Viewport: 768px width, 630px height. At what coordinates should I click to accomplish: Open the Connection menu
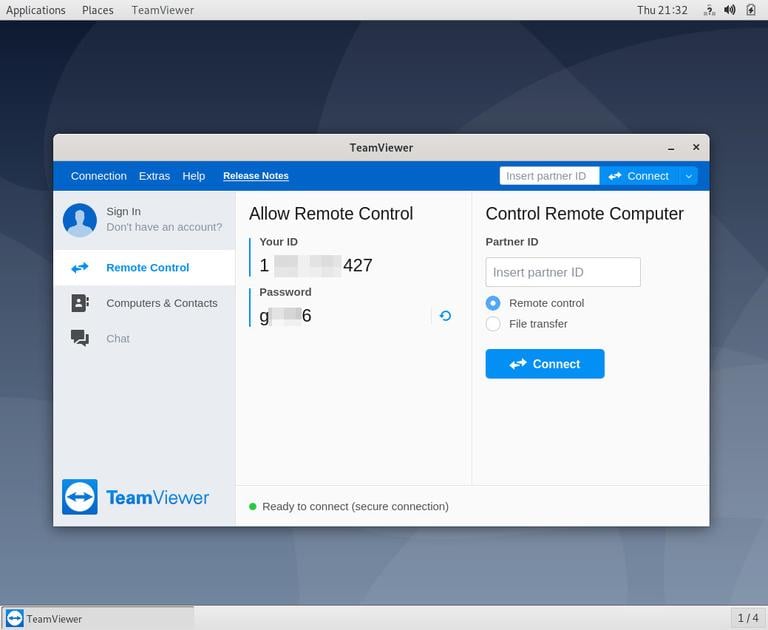point(98,176)
